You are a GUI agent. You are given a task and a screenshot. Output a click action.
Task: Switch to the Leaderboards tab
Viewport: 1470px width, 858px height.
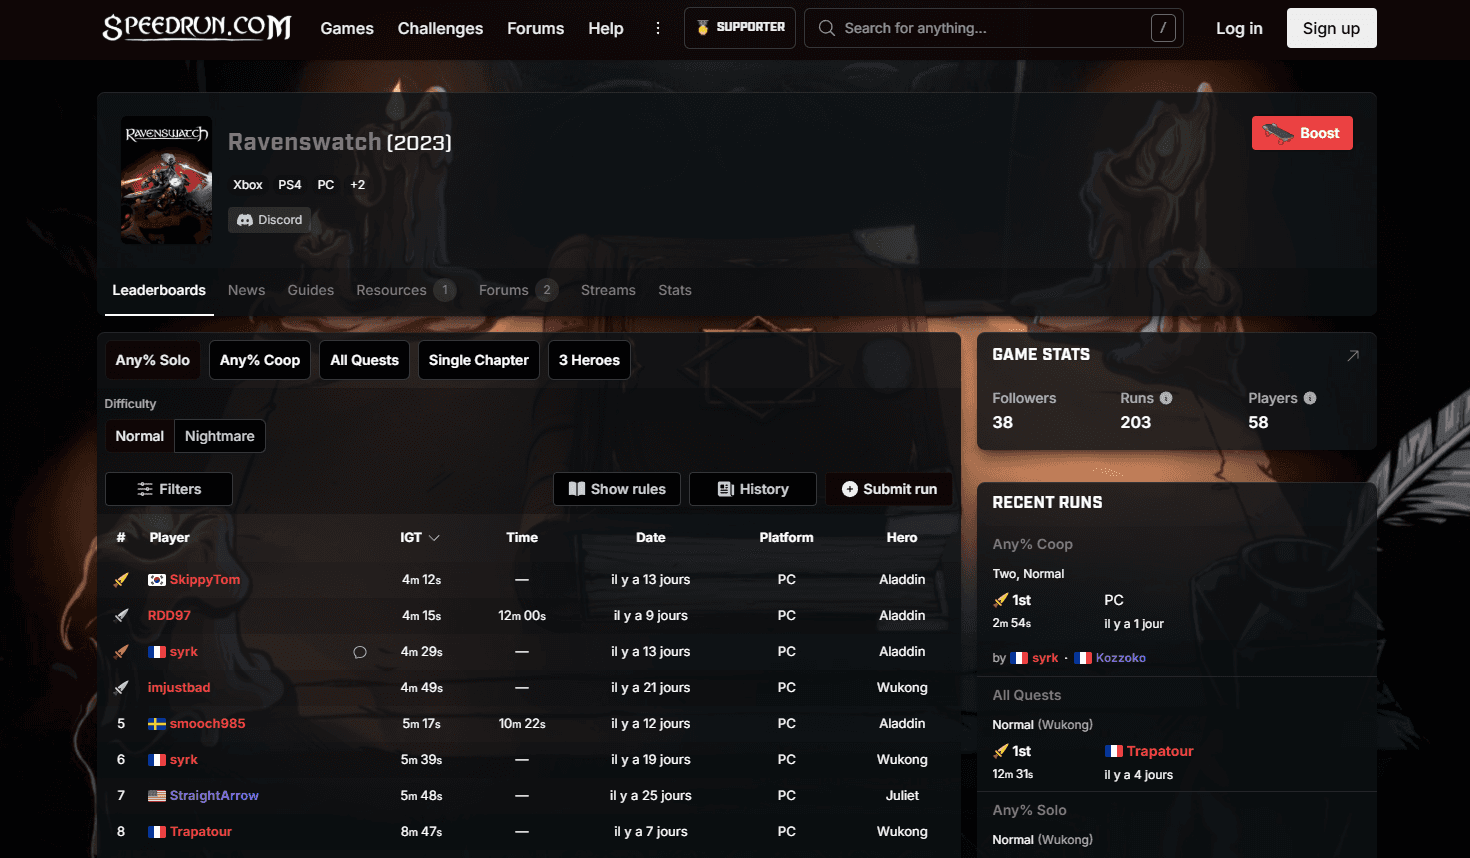(159, 290)
